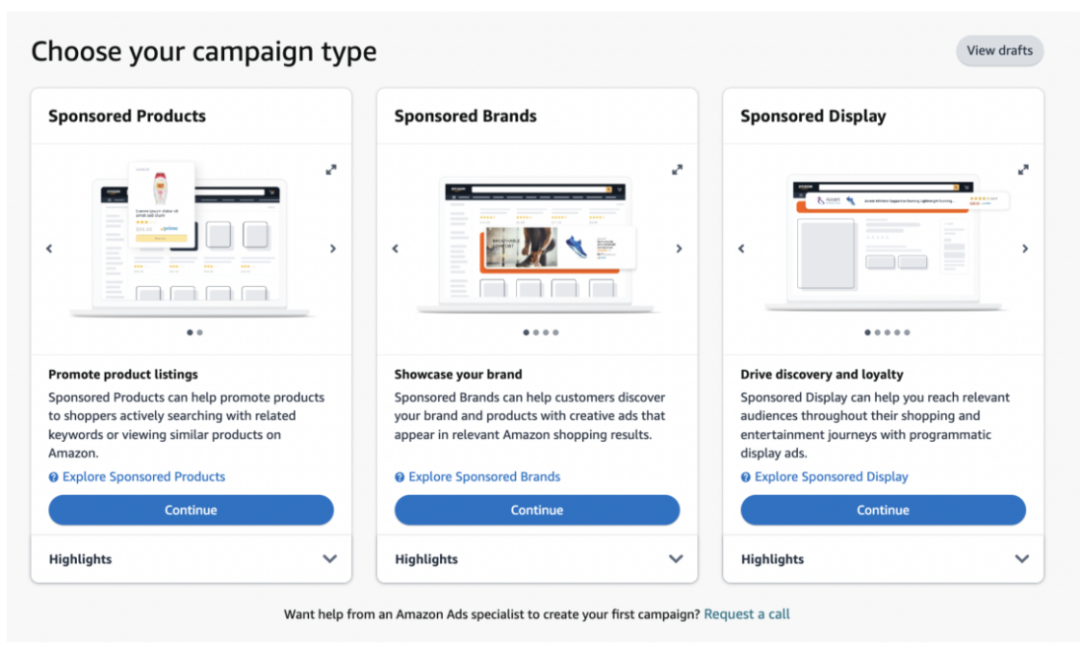The image size is (1080, 651).
Task: Show previous Sponsored Products carousel slide
Action: (49, 249)
